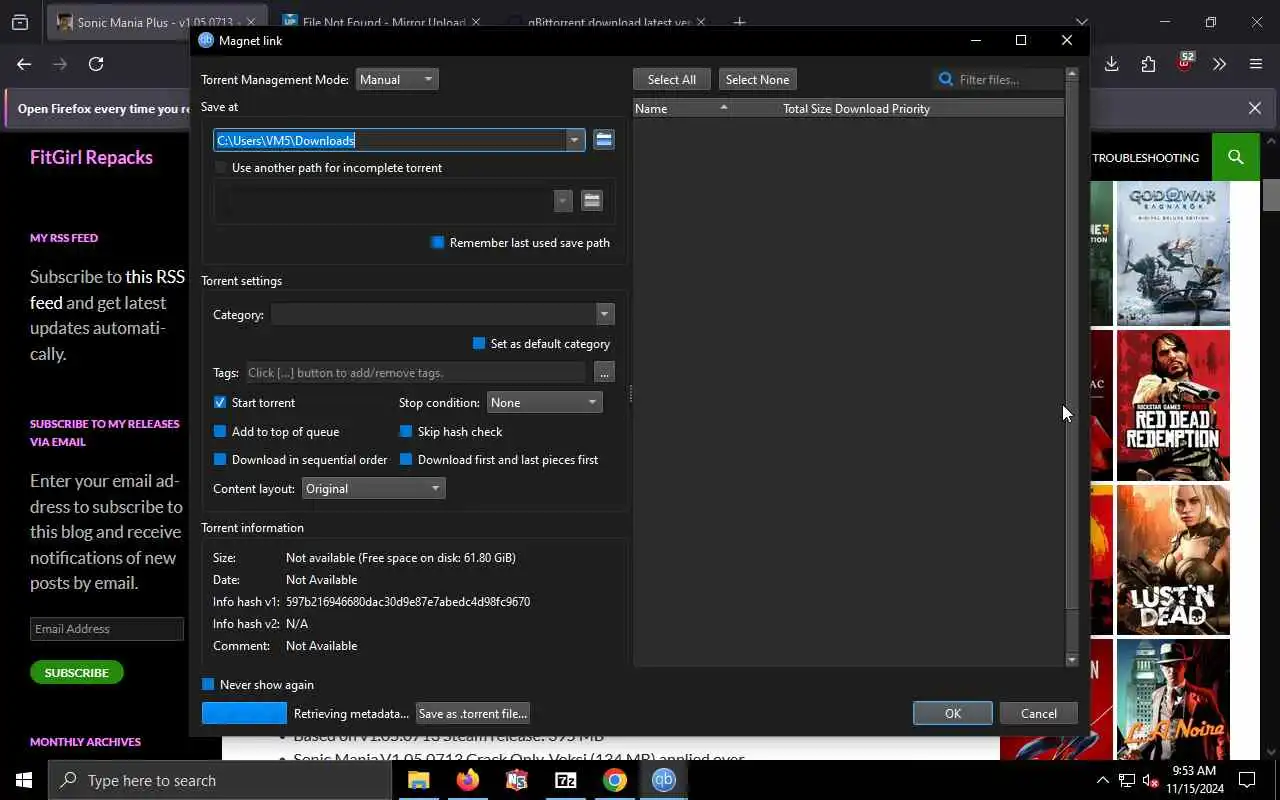
Task: Click the metadata retrieval progress bar
Action: tap(244, 713)
